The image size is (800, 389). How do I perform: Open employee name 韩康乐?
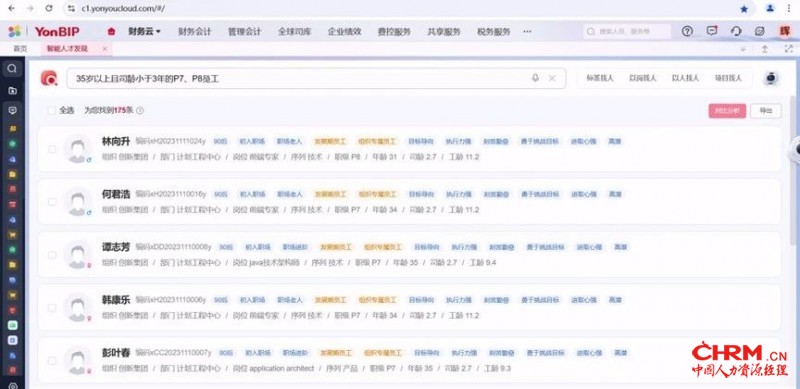(x=116, y=300)
